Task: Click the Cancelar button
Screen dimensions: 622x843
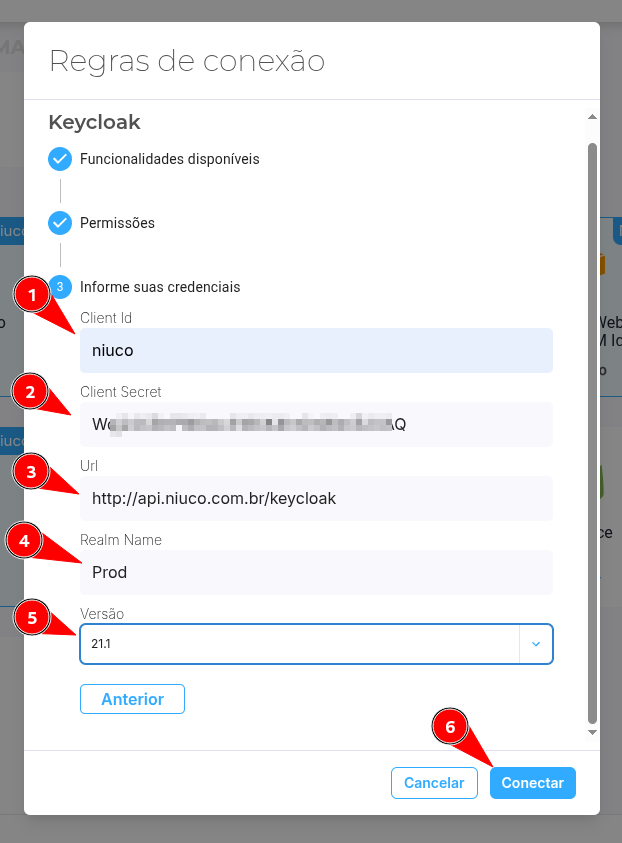Action: pyautogui.click(x=434, y=783)
